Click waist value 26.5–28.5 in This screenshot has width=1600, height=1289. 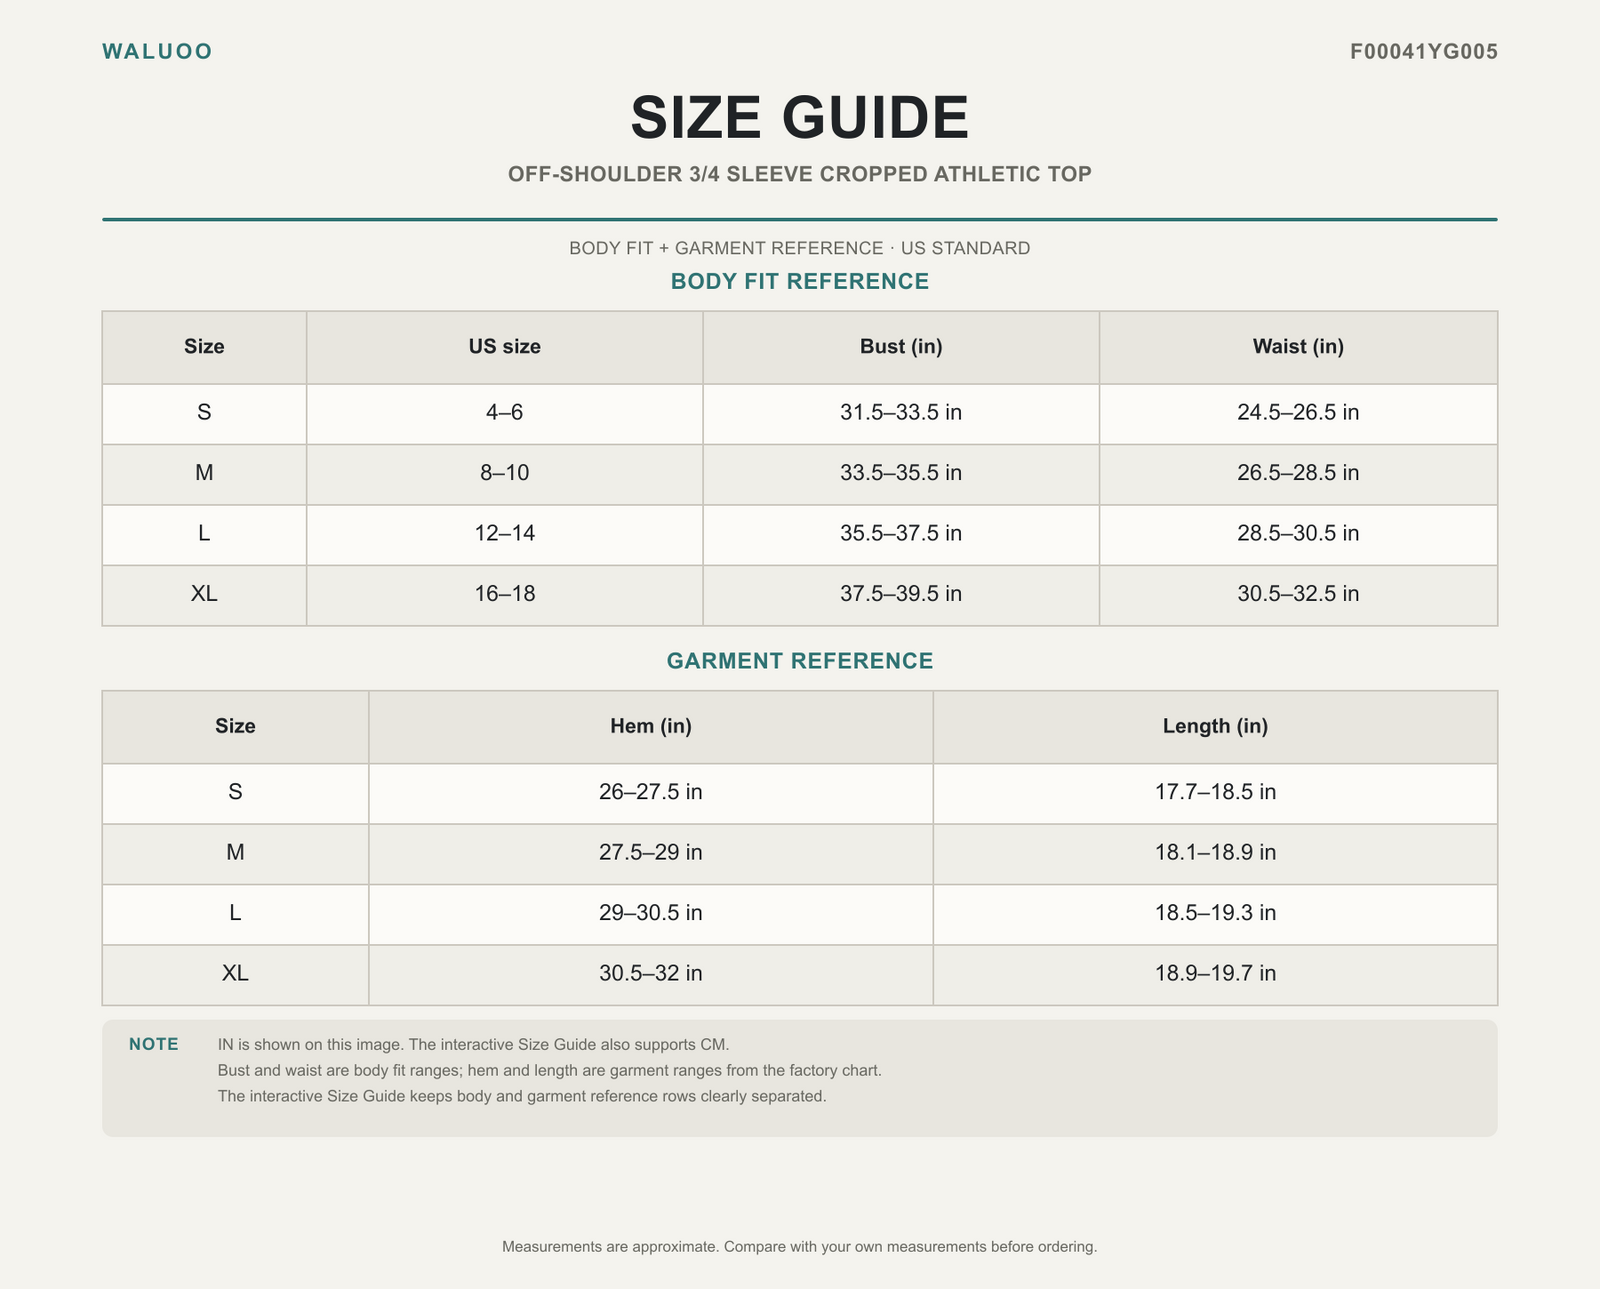(x=1298, y=472)
